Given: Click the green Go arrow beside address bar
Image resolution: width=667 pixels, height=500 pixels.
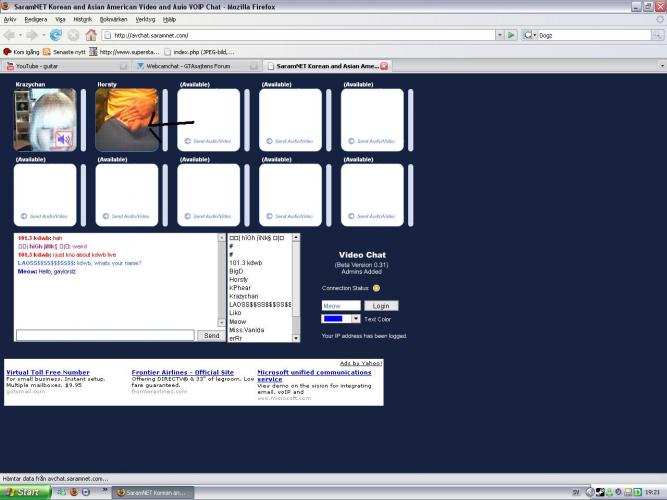Looking at the screenshot, I should click(x=511, y=35).
